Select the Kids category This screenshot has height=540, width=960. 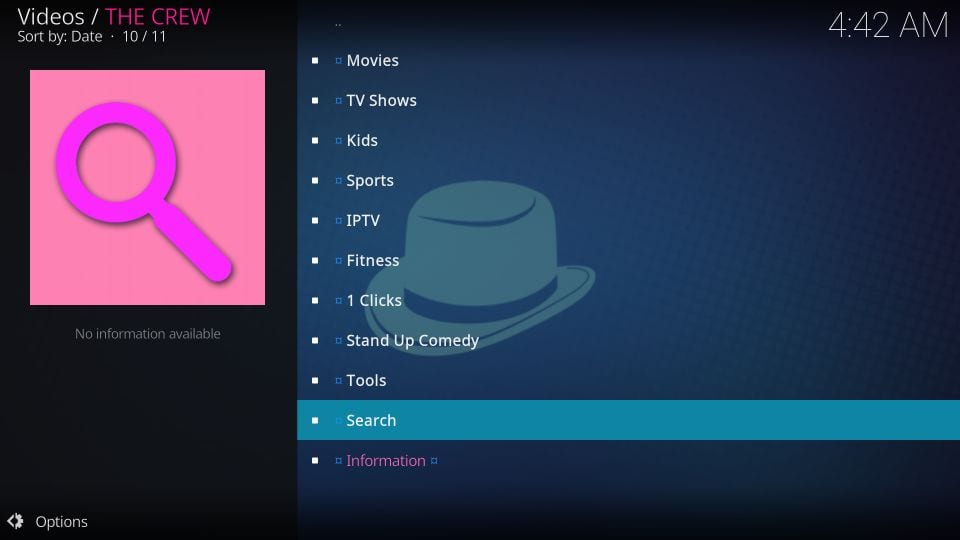628,140
